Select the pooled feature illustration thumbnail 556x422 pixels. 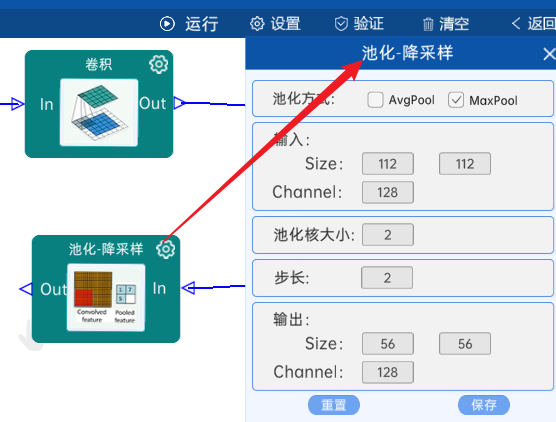coord(106,297)
